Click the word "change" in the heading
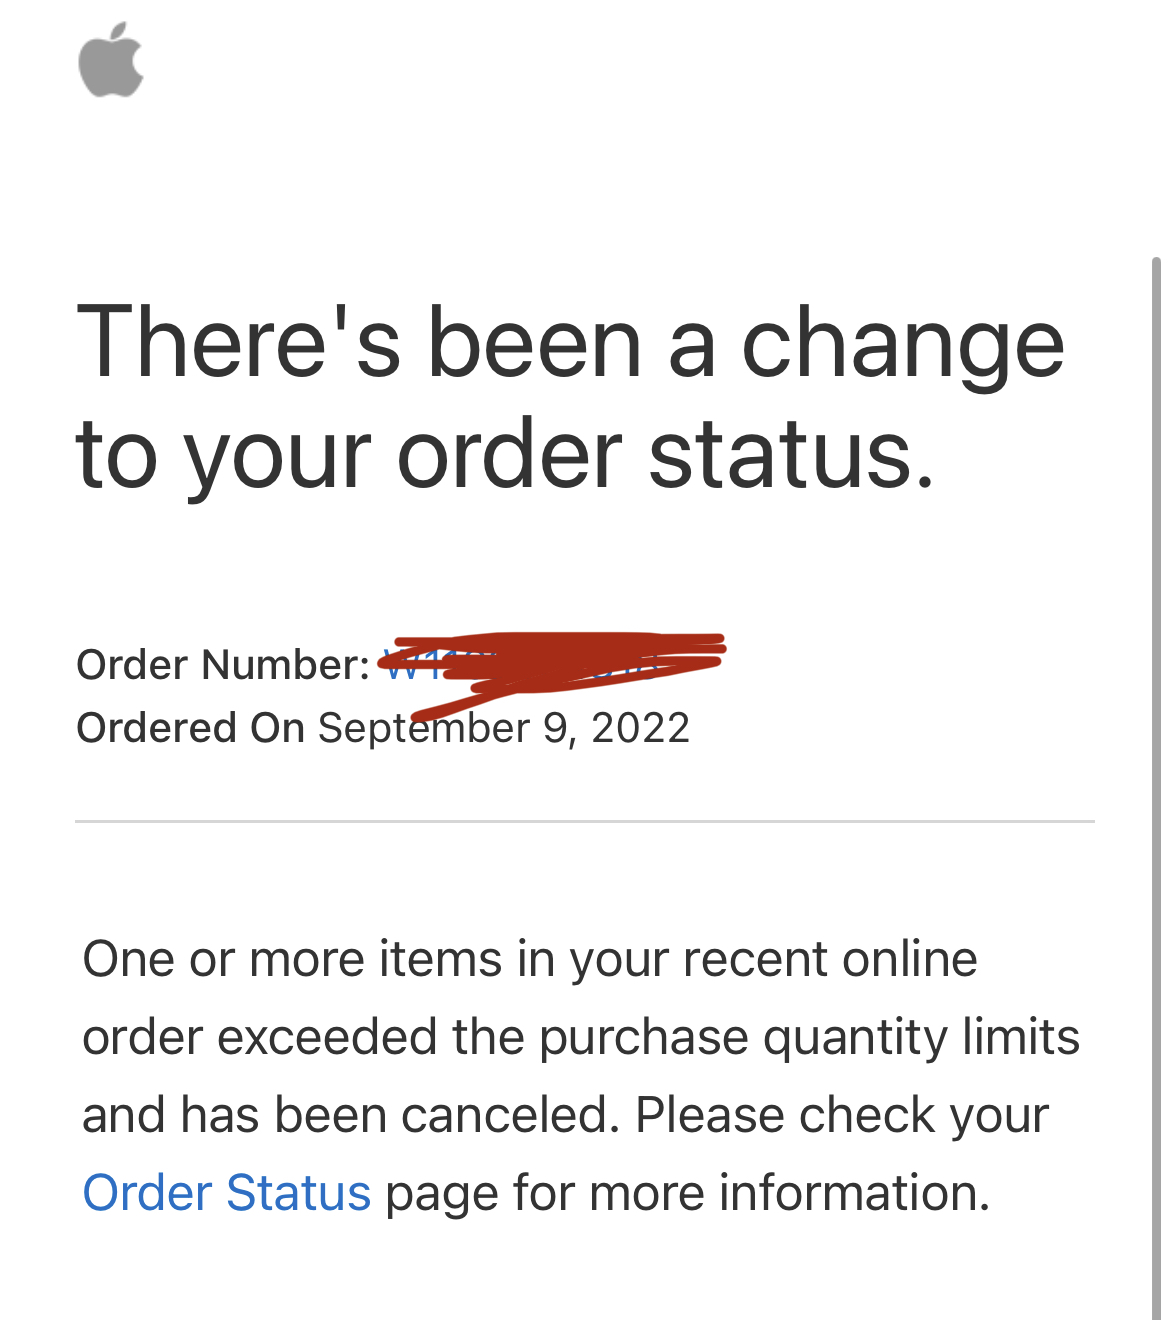1170x1320 pixels. click(902, 345)
